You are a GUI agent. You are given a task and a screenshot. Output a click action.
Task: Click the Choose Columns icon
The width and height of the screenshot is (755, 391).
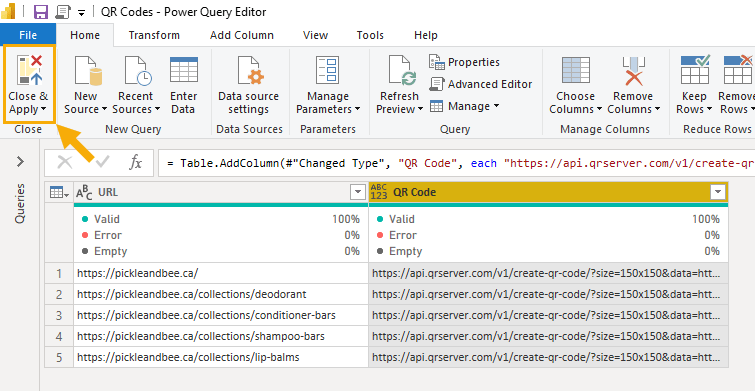(x=575, y=70)
